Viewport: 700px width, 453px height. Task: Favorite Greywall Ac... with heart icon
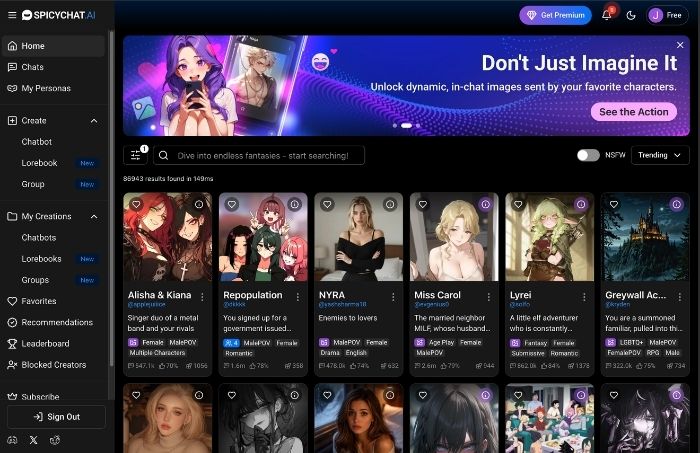tap(614, 204)
